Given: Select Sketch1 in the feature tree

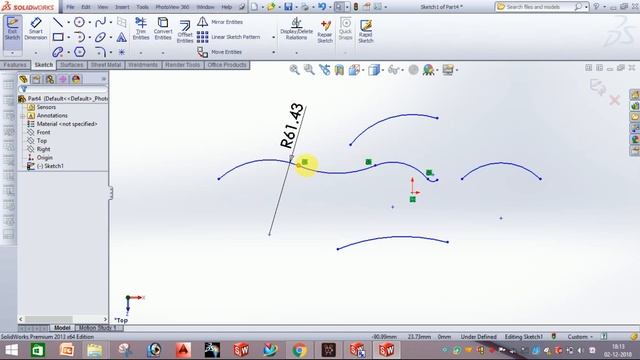Looking at the screenshot, I should click(50, 166).
